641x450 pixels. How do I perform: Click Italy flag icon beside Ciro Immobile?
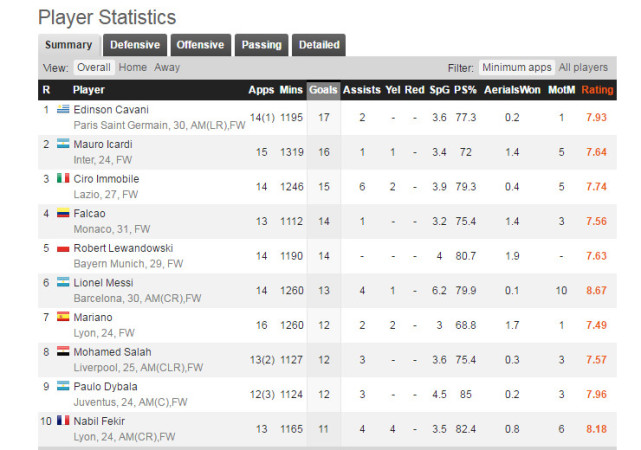(x=63, y=178)
